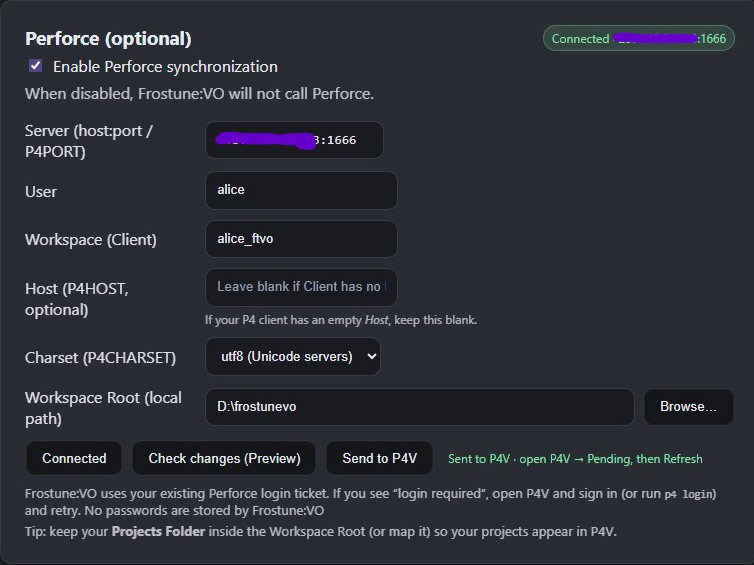Click the Perforce (optional) heading

tap(108, 39)
